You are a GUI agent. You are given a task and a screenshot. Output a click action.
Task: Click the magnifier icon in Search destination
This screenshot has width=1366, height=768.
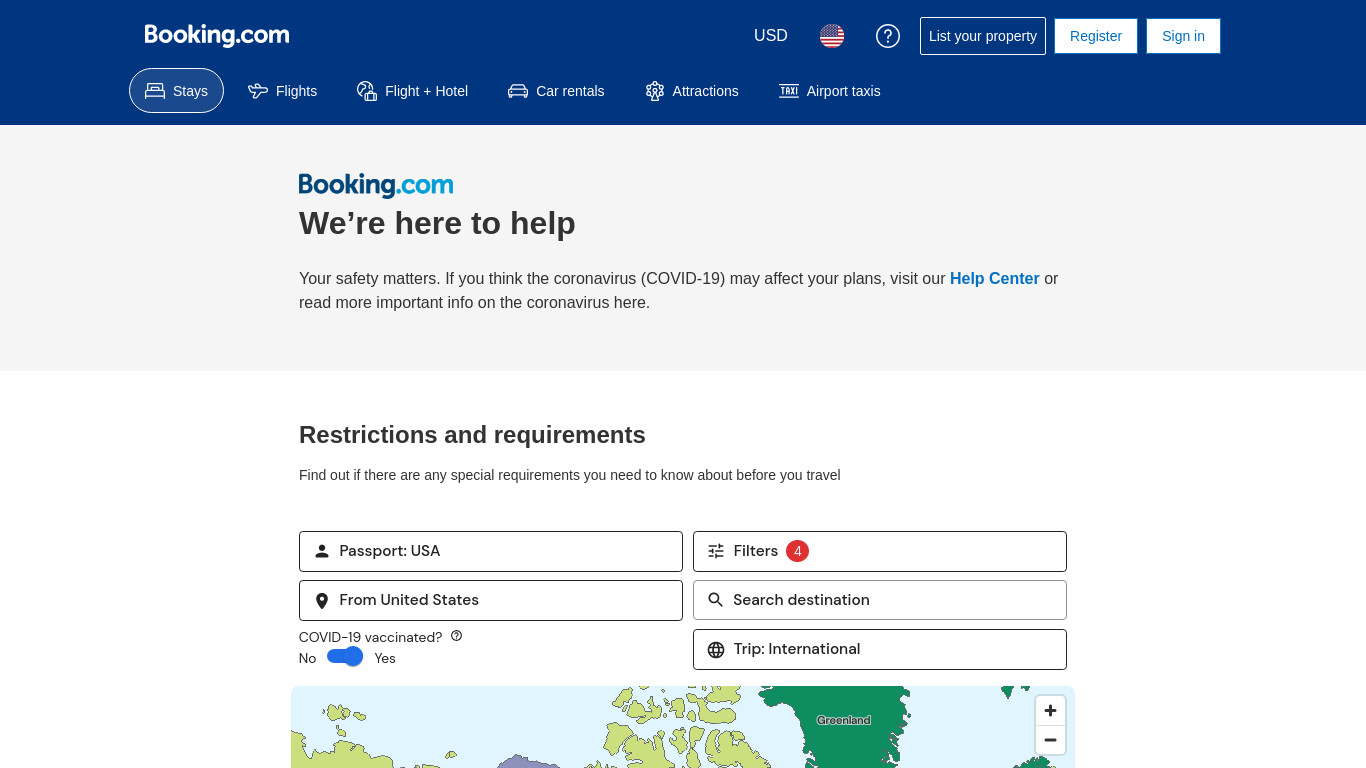coord(716,600)
